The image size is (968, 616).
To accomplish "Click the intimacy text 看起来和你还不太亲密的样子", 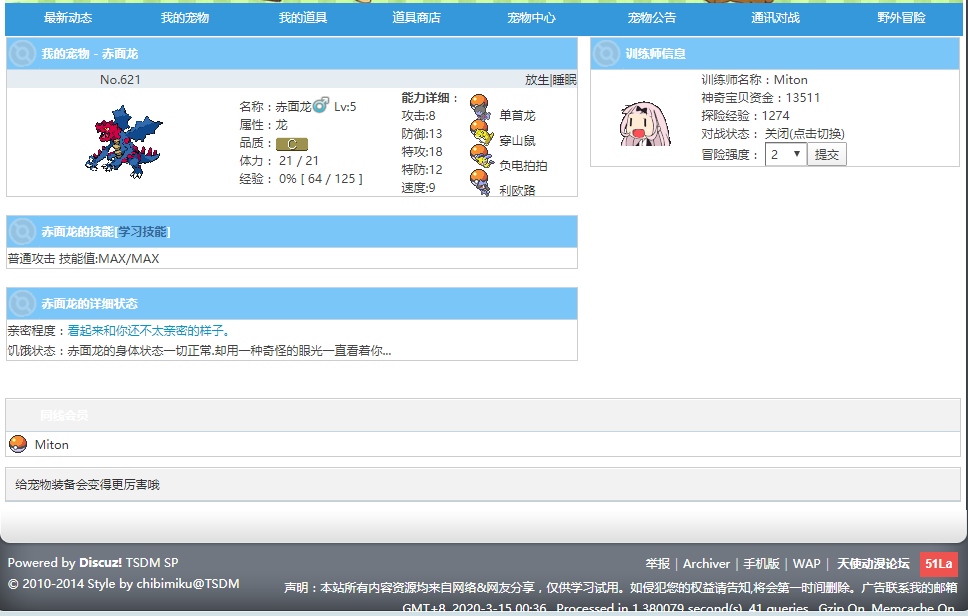I will click(x=148, y=331).
